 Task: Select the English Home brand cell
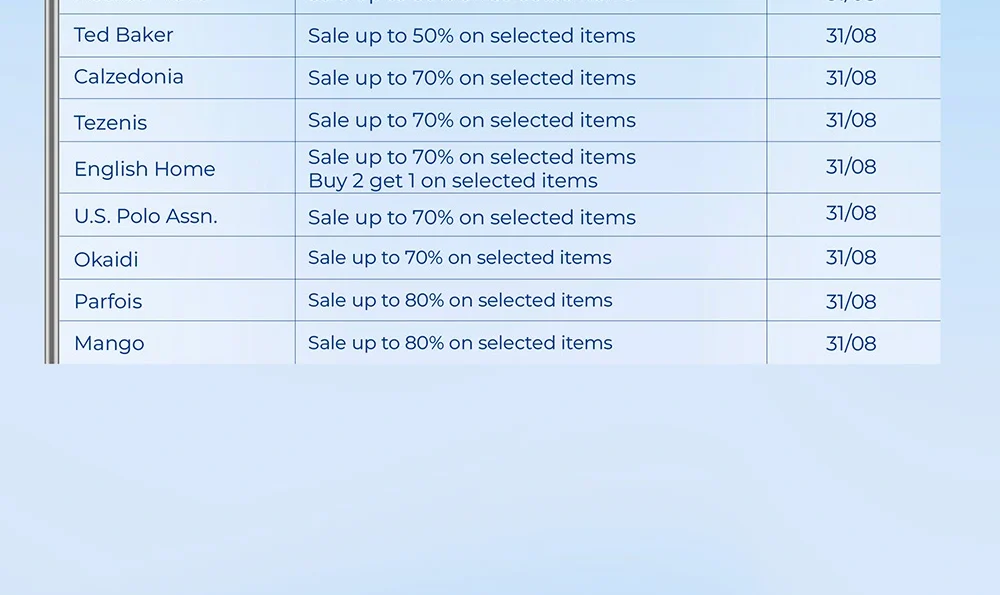145,169
